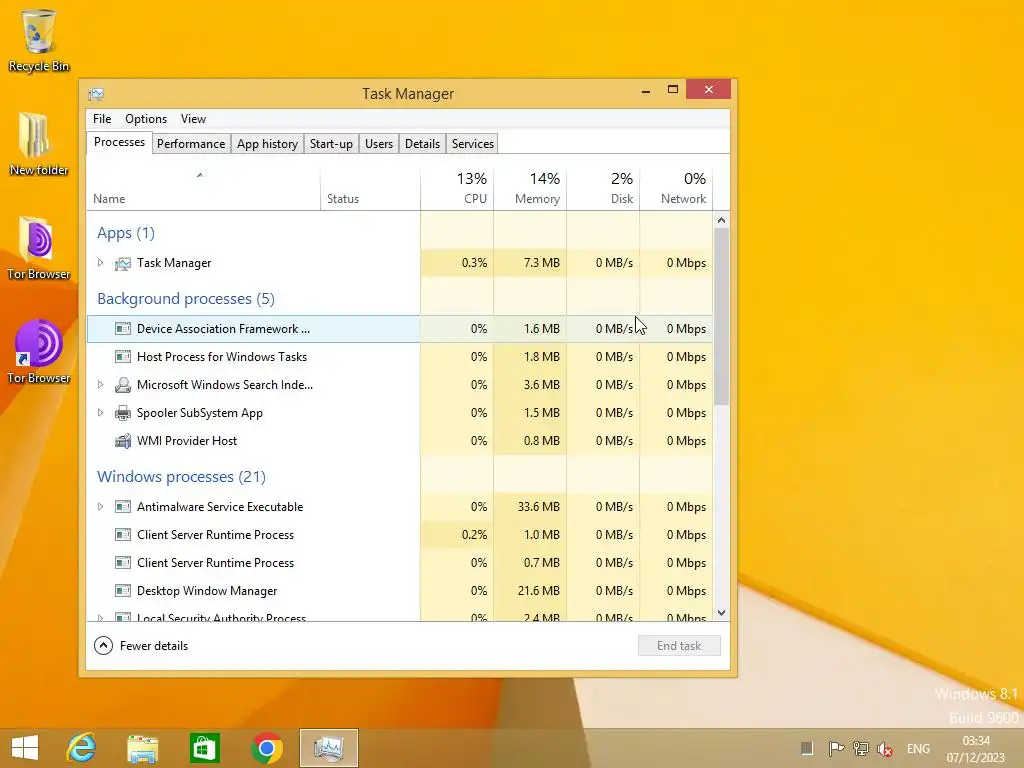Open the View menu
The width and height of the screenshot is (1024, 768).
[x=193, y=119]
